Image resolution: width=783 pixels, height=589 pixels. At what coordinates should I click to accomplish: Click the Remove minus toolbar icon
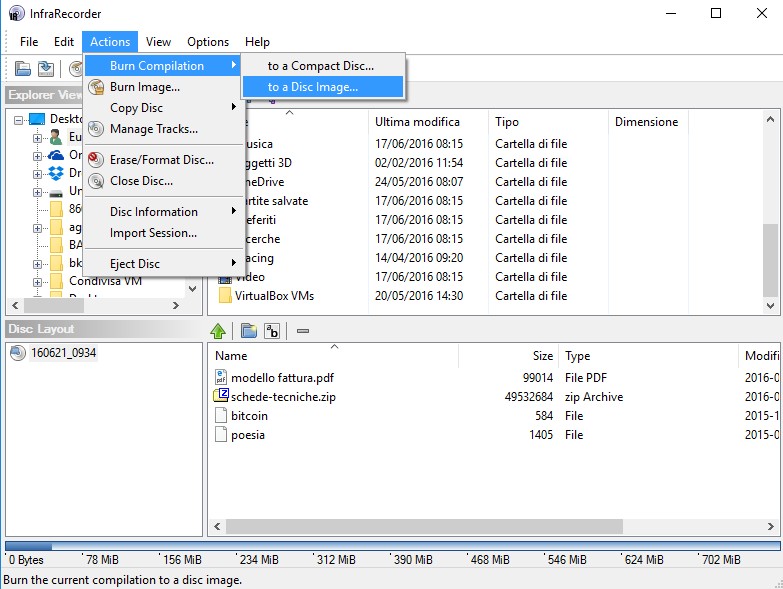pos(303,330)
